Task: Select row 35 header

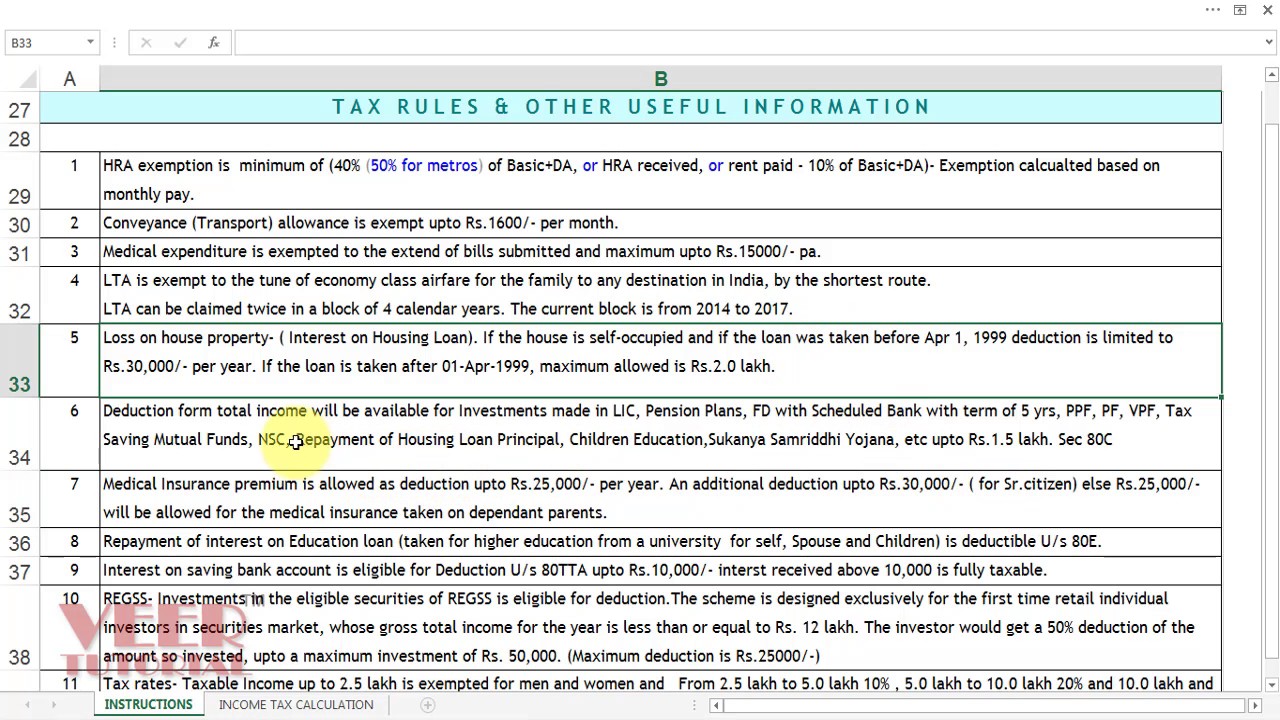Action: pyautogui.click(x=19, y=499)
